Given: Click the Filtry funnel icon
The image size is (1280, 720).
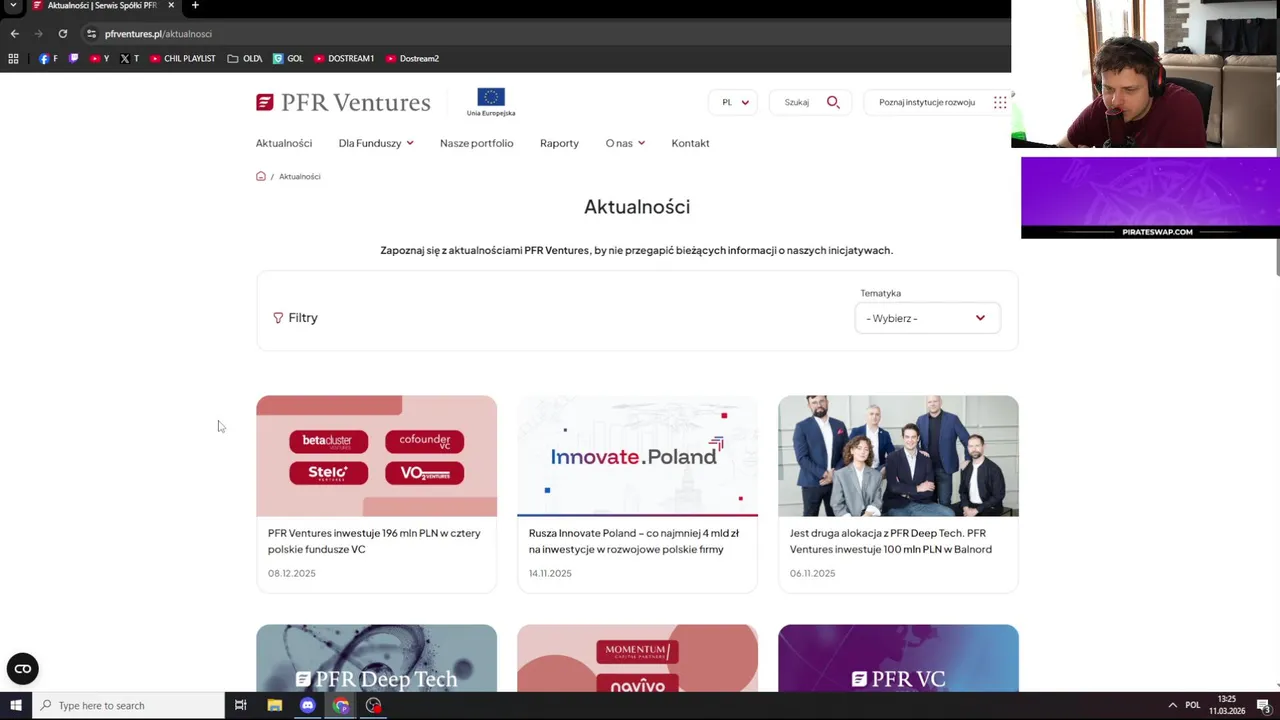Looking at the screenshot, I should click(x=278, y=318).
